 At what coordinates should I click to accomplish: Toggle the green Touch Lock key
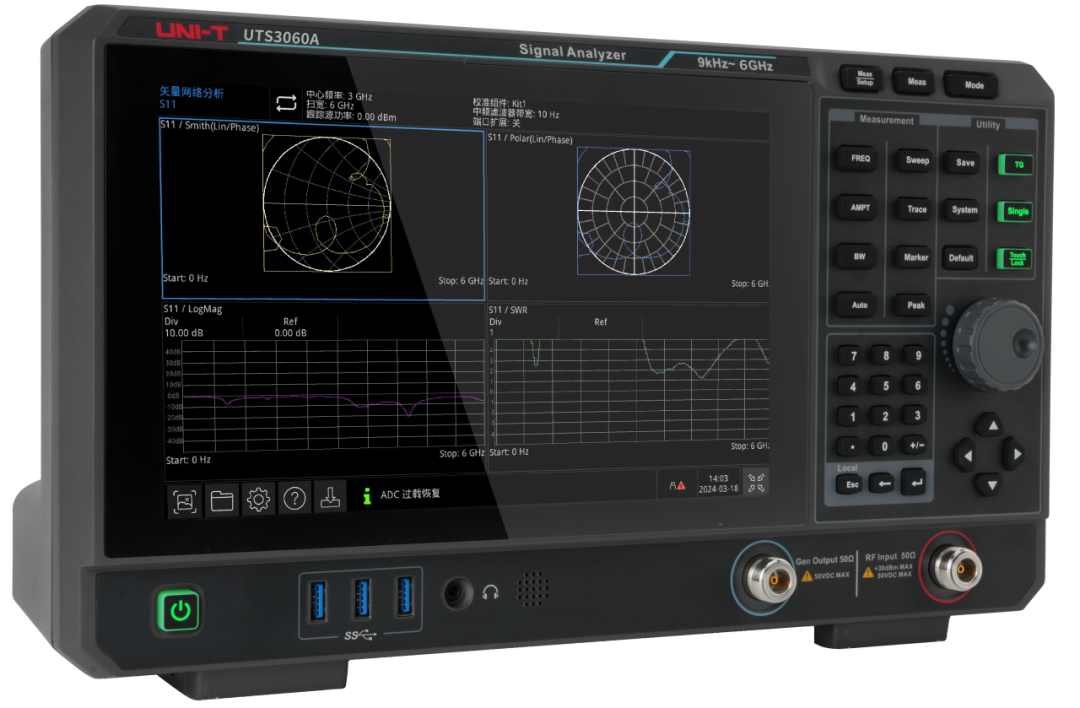coord(1015,259)
